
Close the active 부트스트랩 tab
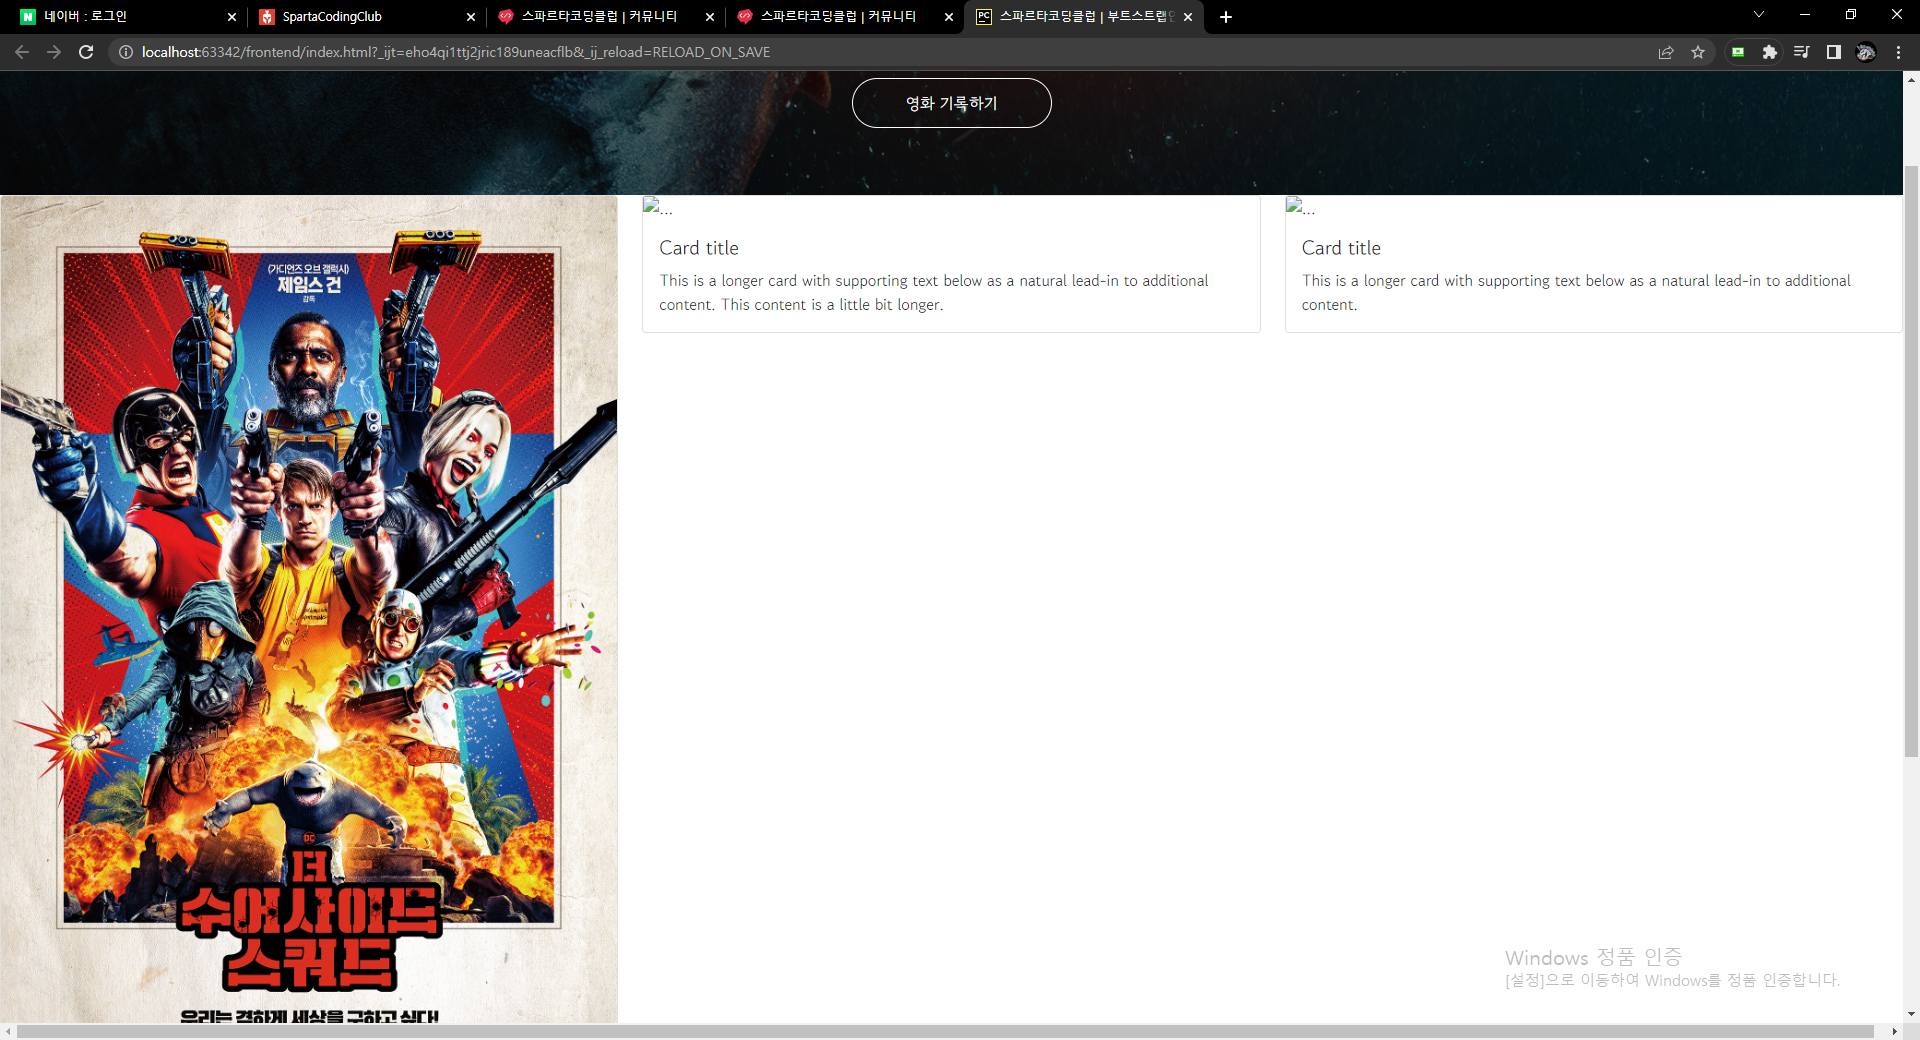(1188, 17)
